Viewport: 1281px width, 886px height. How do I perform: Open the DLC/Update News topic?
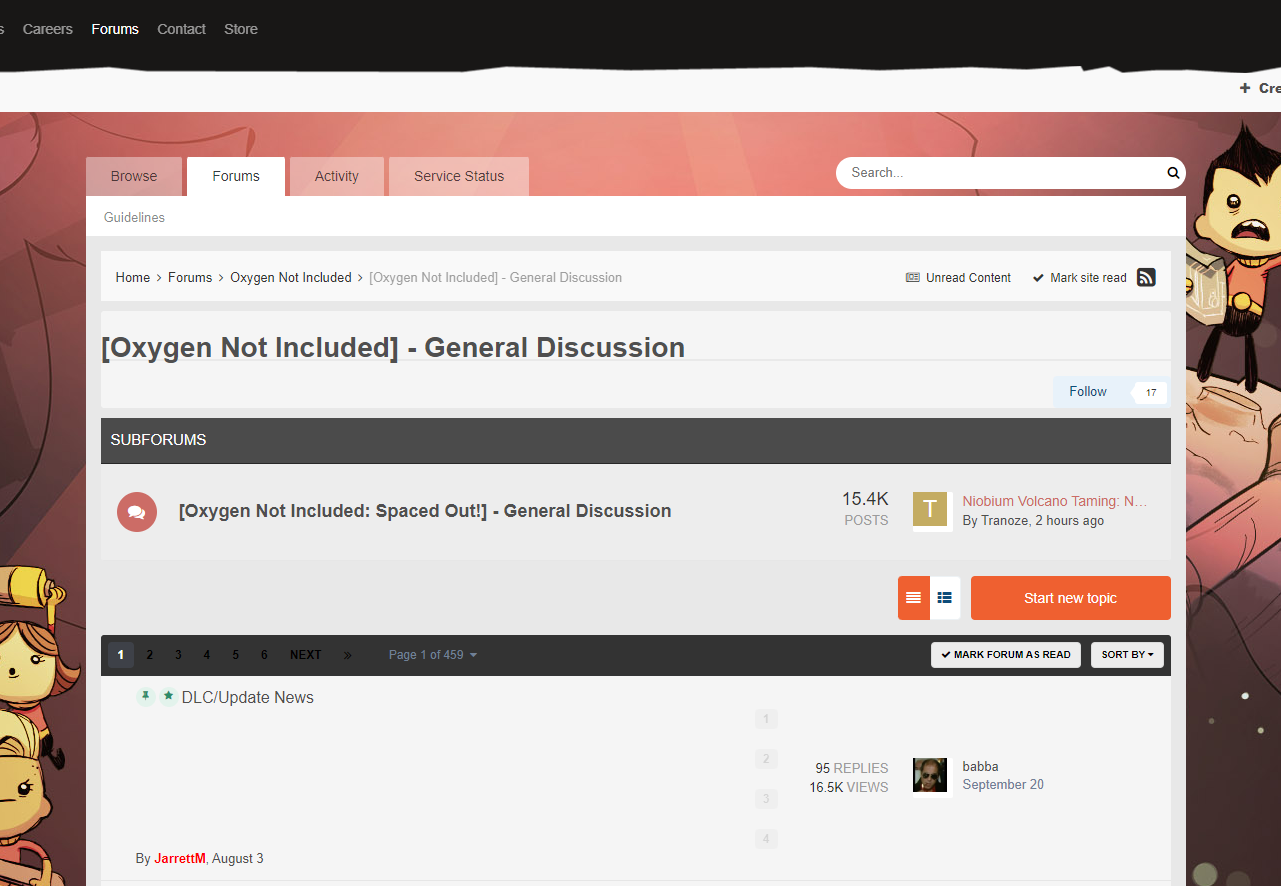(x=248, y=698)
